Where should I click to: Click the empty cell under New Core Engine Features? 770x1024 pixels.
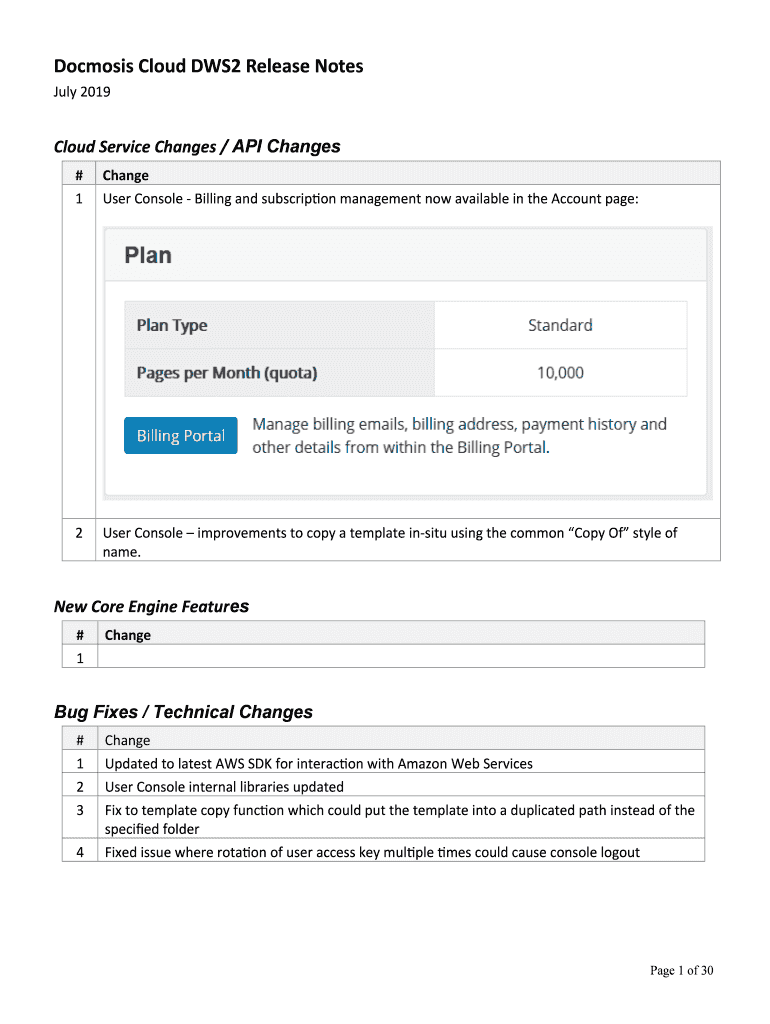point(400,657)
